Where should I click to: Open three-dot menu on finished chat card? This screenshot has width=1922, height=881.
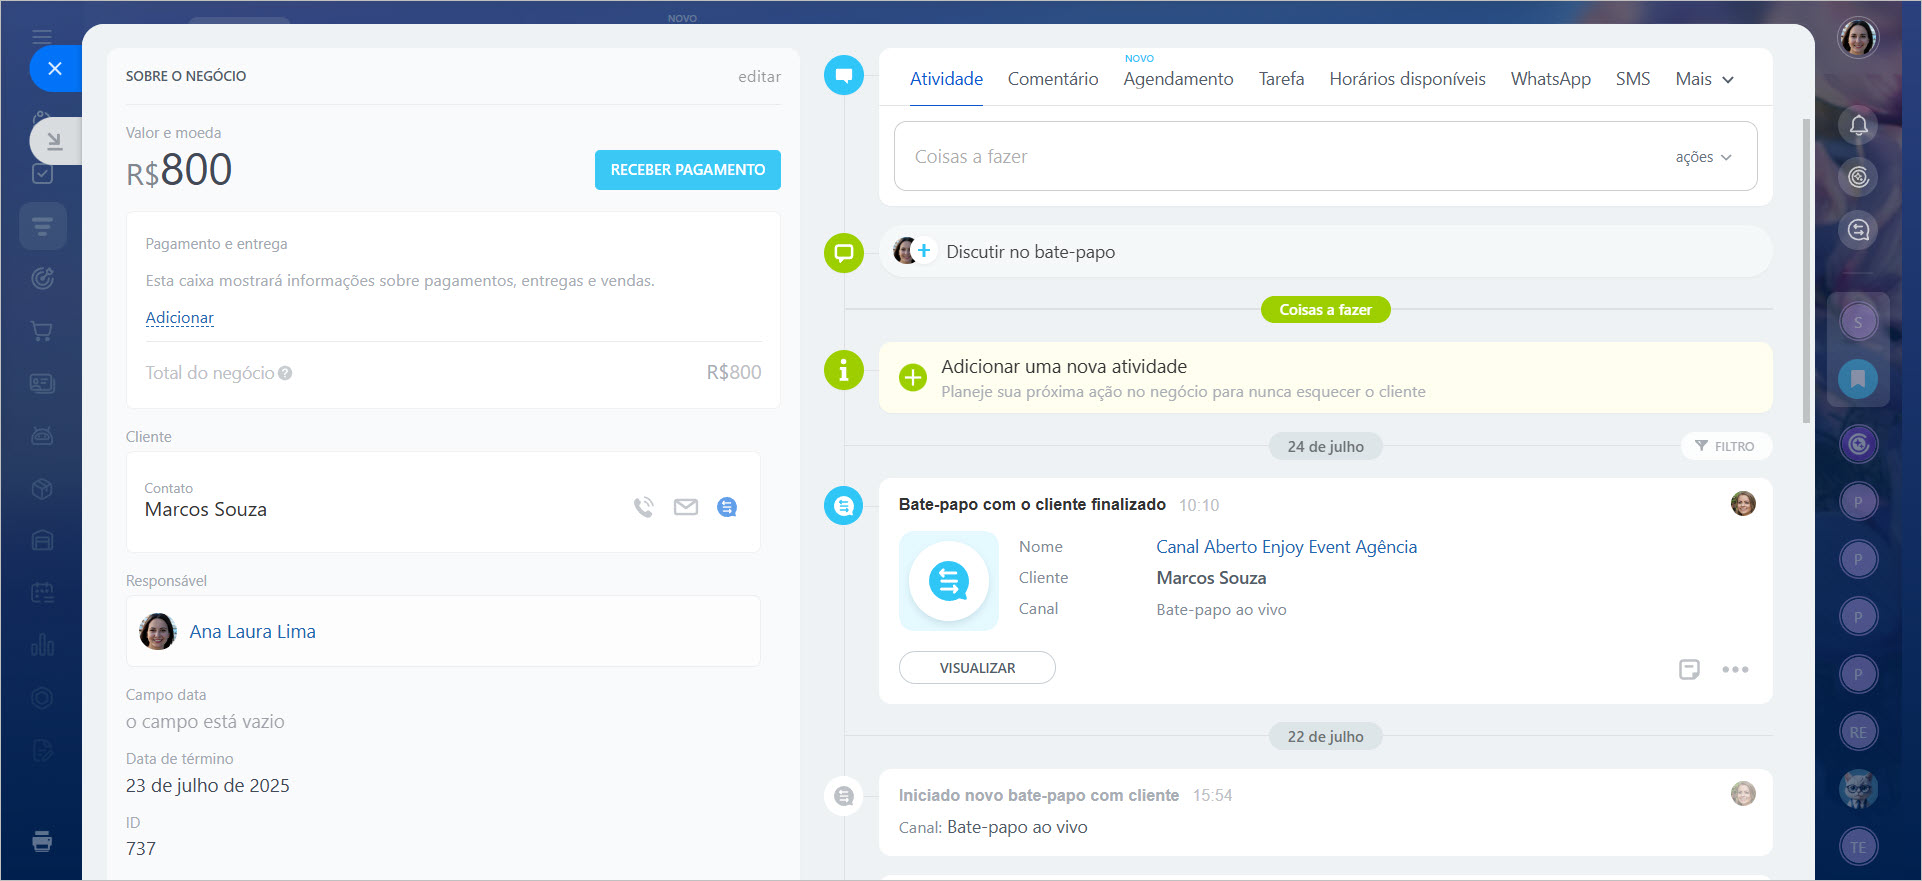(x=1735, y=669)
